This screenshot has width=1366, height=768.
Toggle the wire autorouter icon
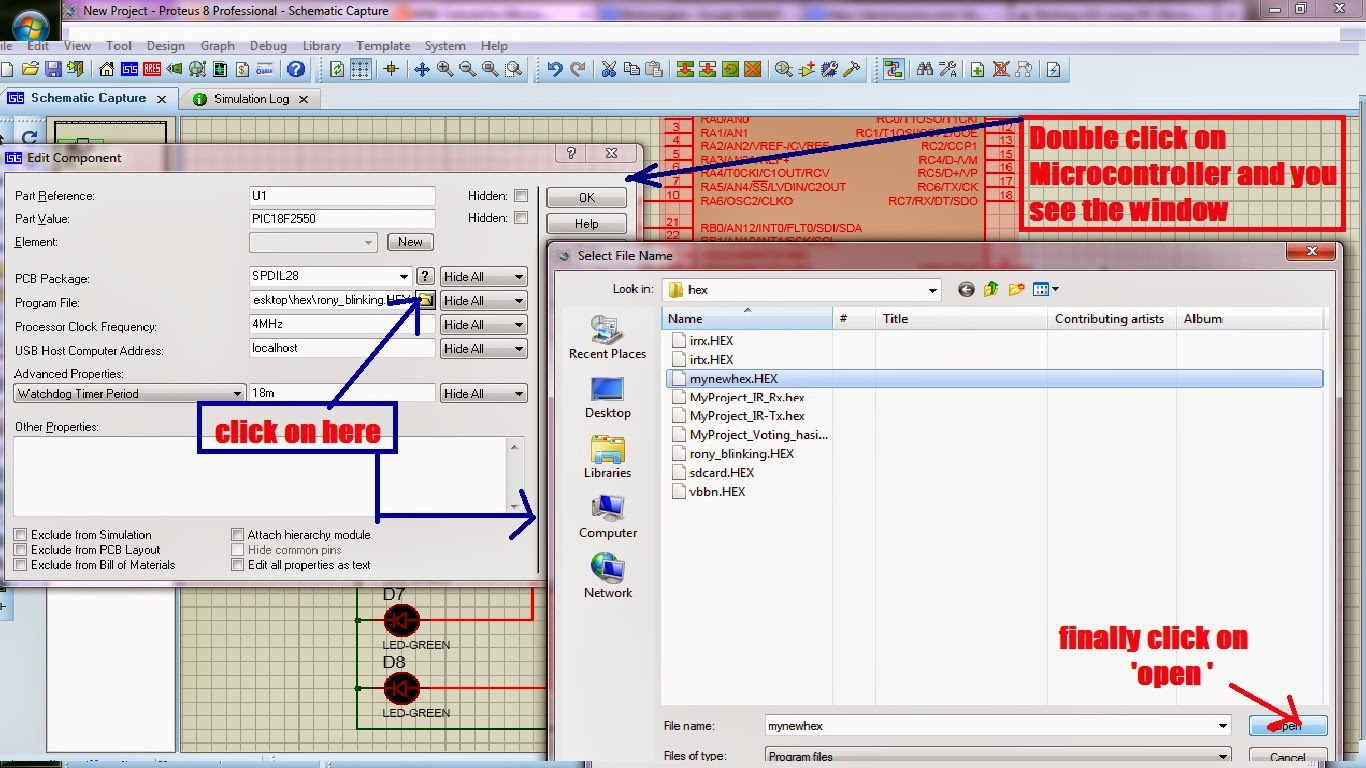point(893,69)
